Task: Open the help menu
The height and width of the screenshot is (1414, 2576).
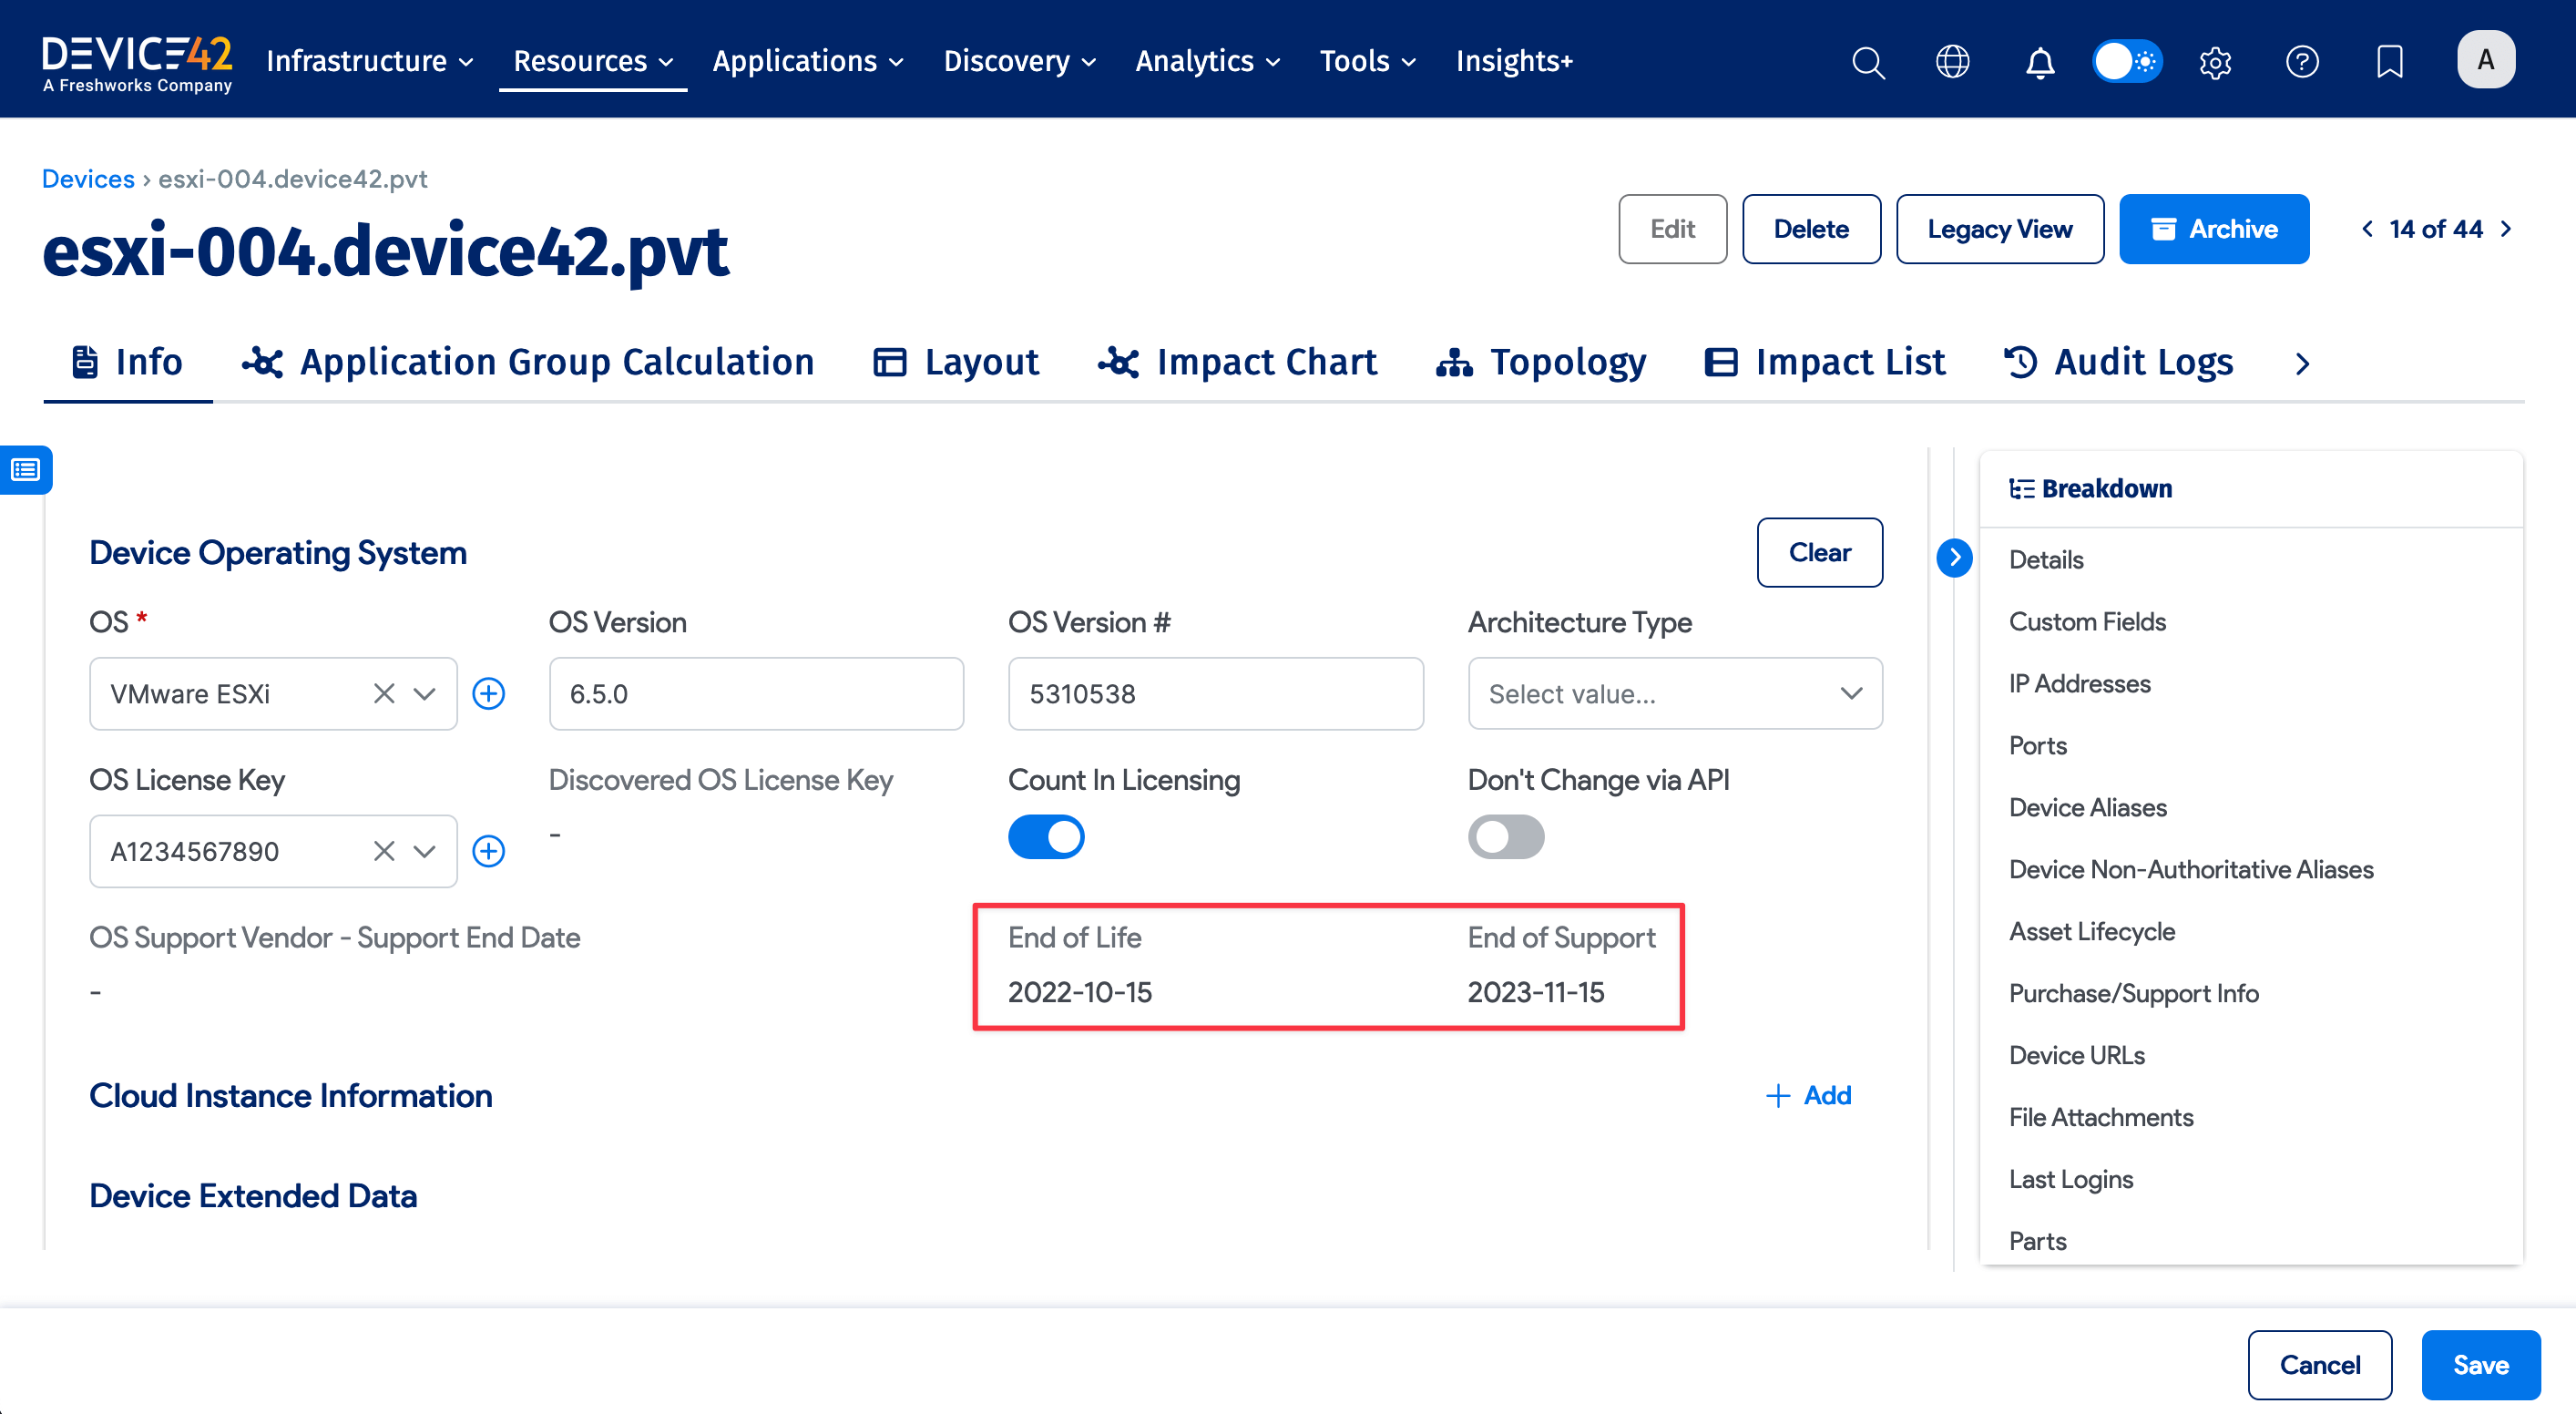Action: pyautogui.click(x=2302, y=61)
